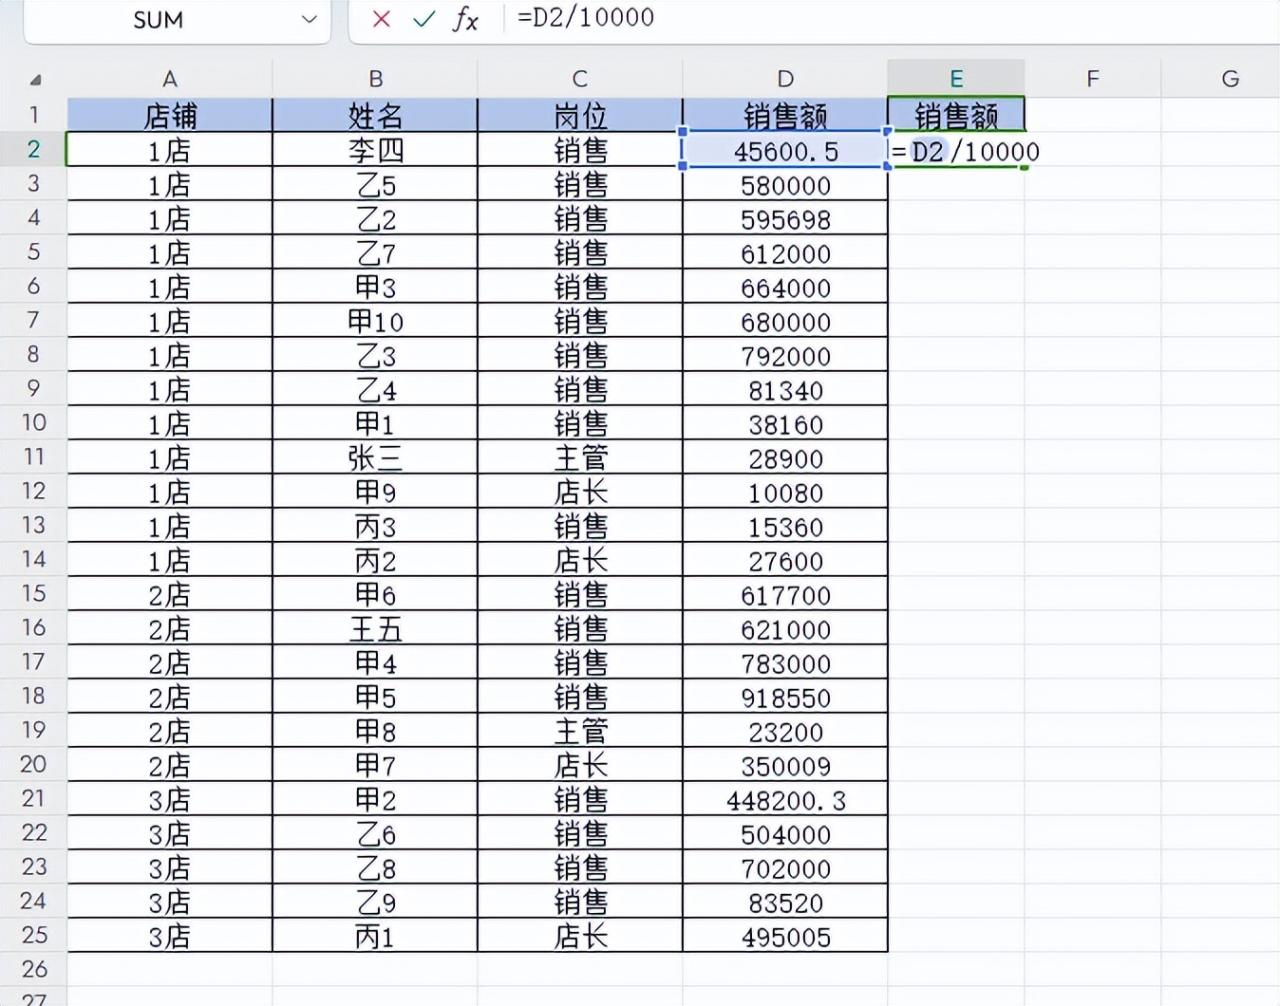This screenshot has width=1280, height=1006.
Task: Select the cell with 617700
Action: [x=785, y=594]
